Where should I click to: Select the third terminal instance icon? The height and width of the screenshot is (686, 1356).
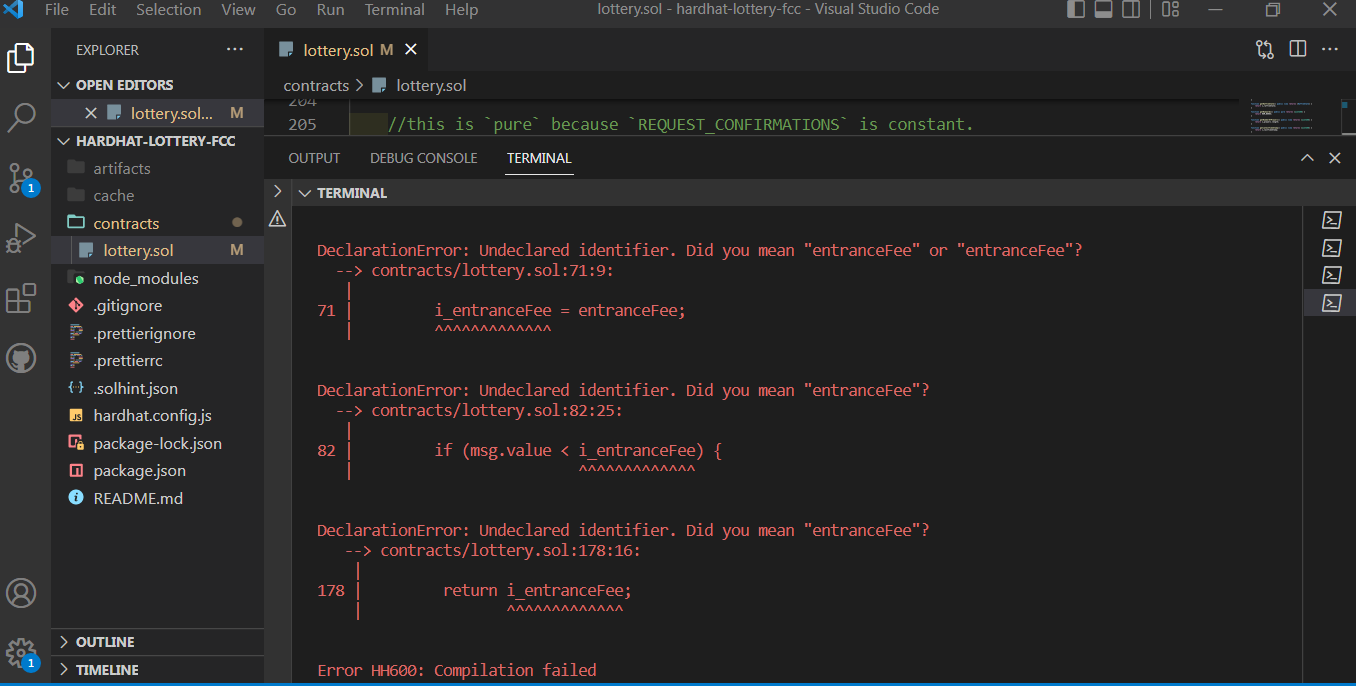(x=1331, y=274)
